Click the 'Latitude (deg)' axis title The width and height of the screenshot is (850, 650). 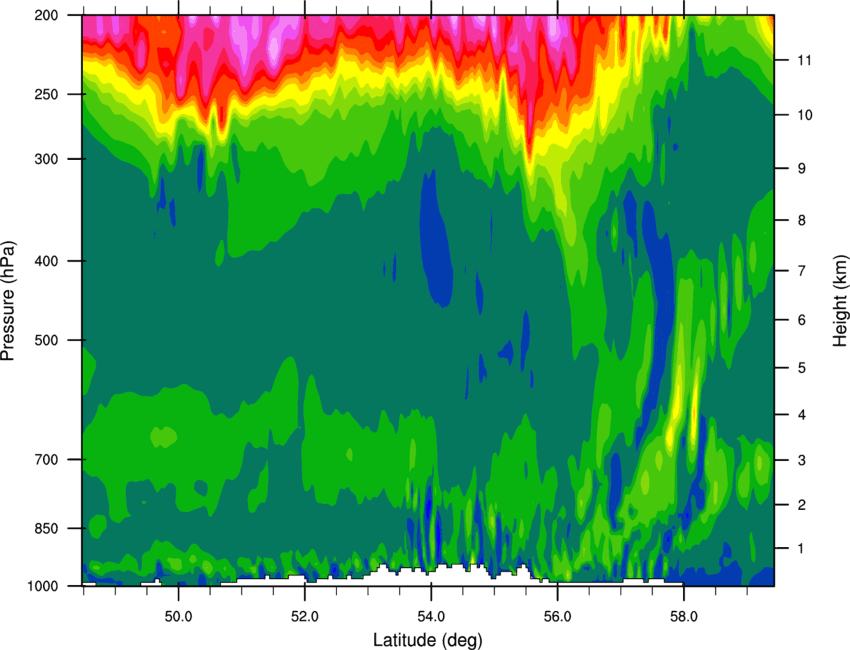[x=427, y=640]
